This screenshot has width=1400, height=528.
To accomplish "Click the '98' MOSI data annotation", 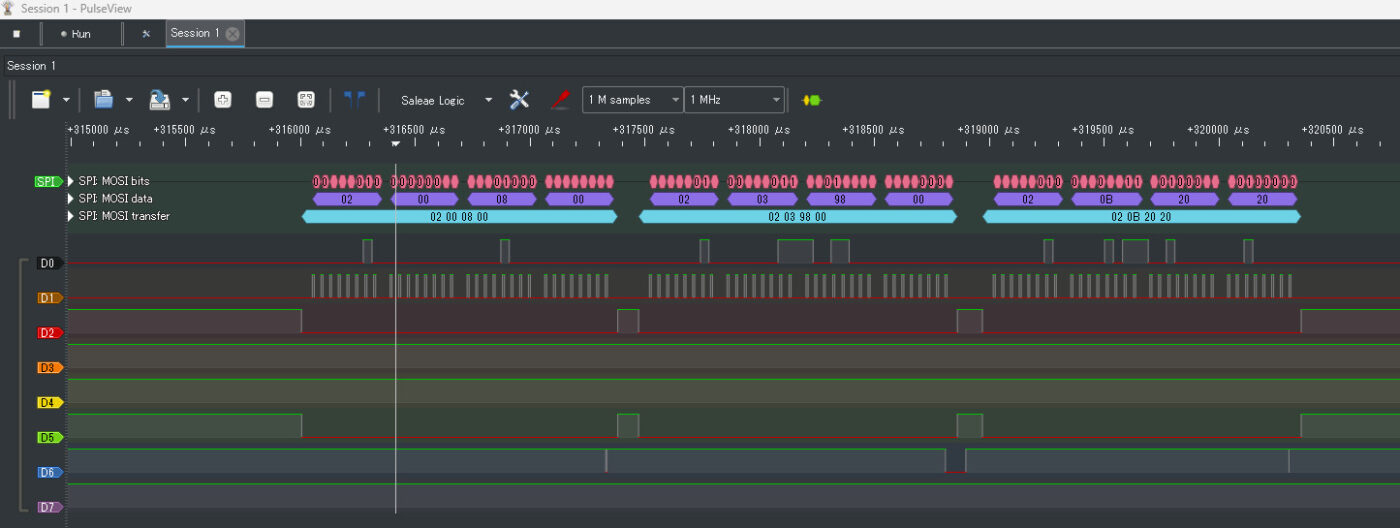I will click(840, 199).
